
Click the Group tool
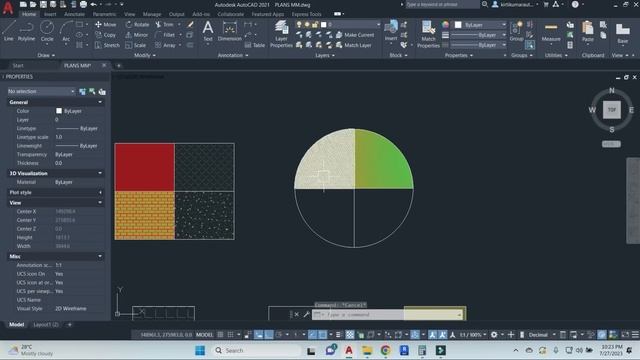point(516,31)
